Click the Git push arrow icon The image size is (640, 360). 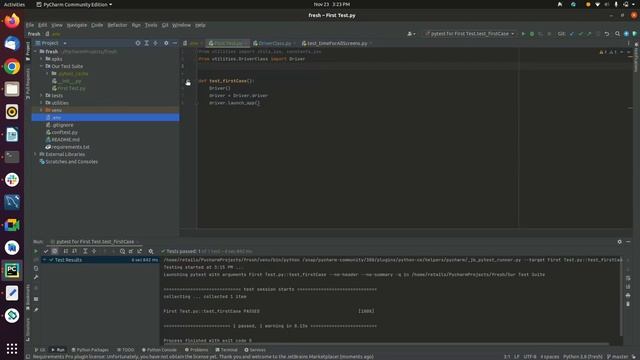pyautogui.click(x=589, y=34)
